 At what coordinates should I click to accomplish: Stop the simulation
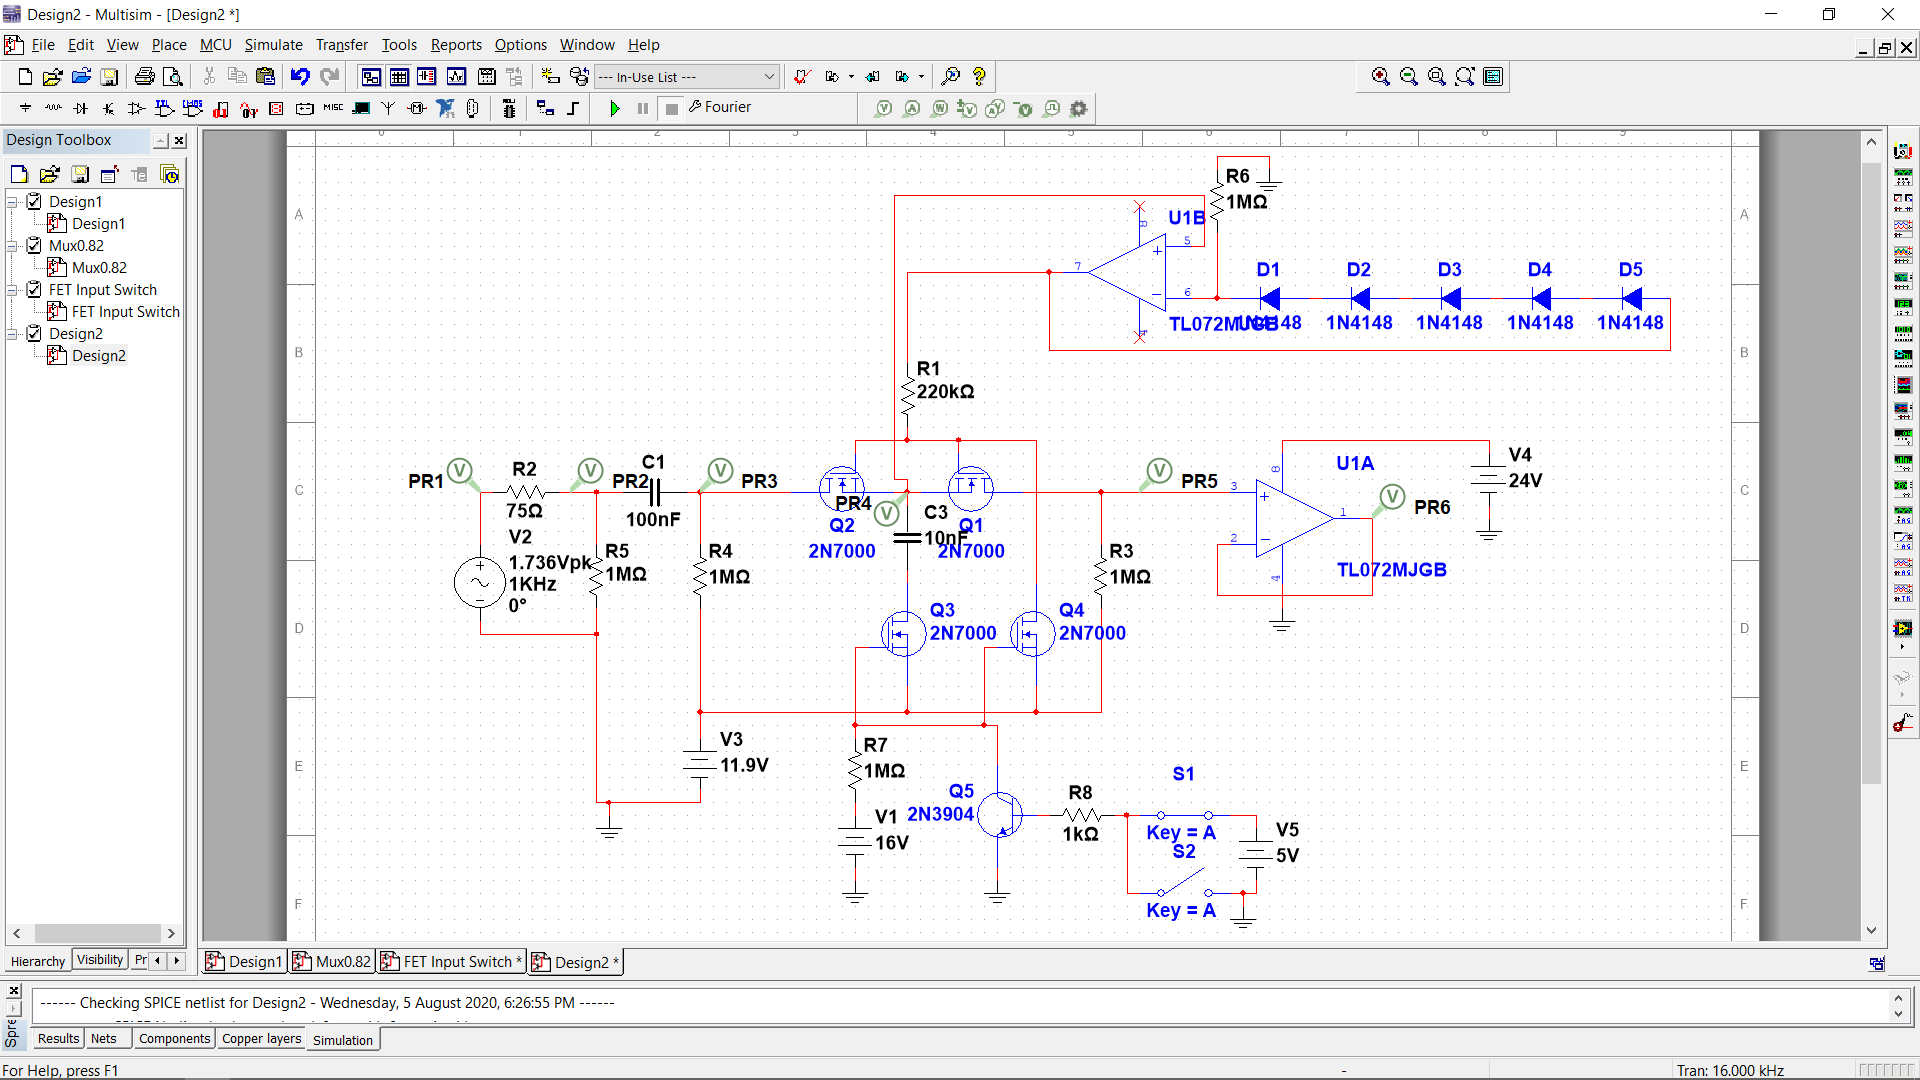(x=672, y=108)
